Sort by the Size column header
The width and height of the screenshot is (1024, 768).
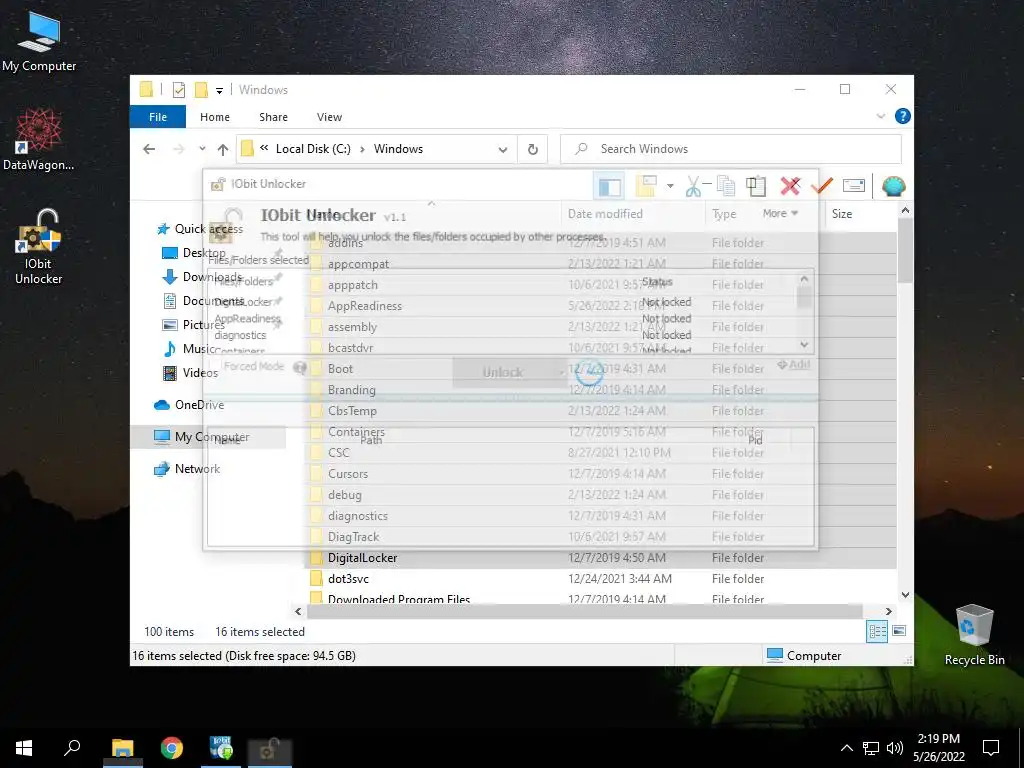(x=842, y=214)
